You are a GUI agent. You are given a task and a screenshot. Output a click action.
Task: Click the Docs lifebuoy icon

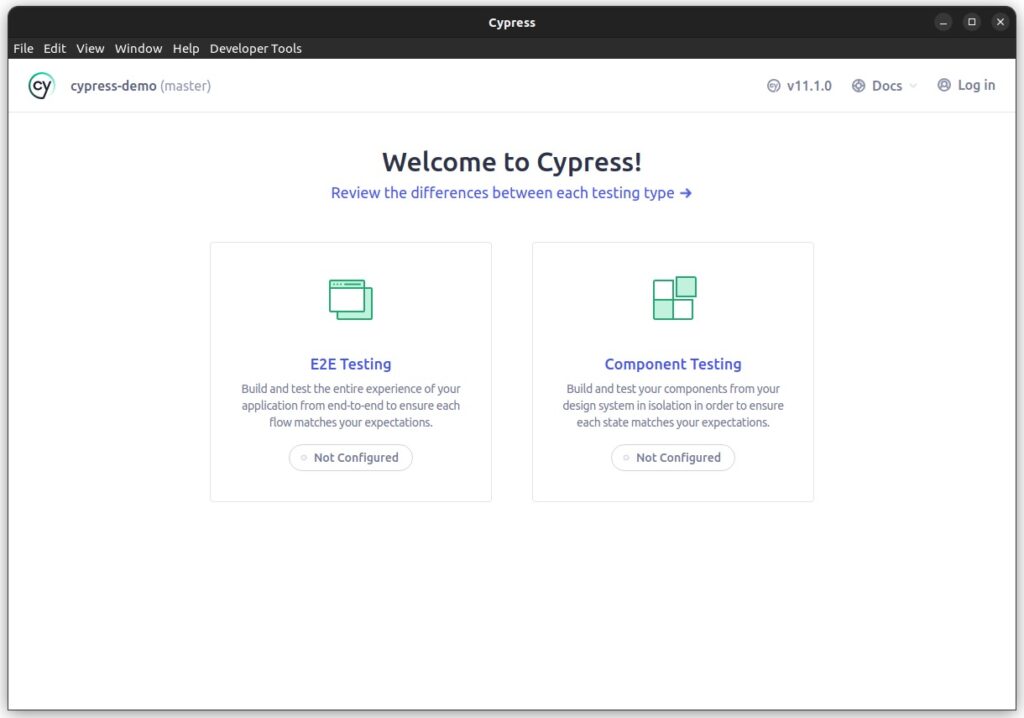(858, 86)
